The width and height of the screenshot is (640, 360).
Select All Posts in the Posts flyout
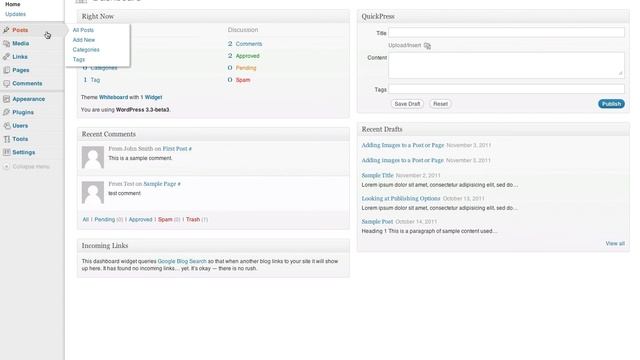(83, 30)
